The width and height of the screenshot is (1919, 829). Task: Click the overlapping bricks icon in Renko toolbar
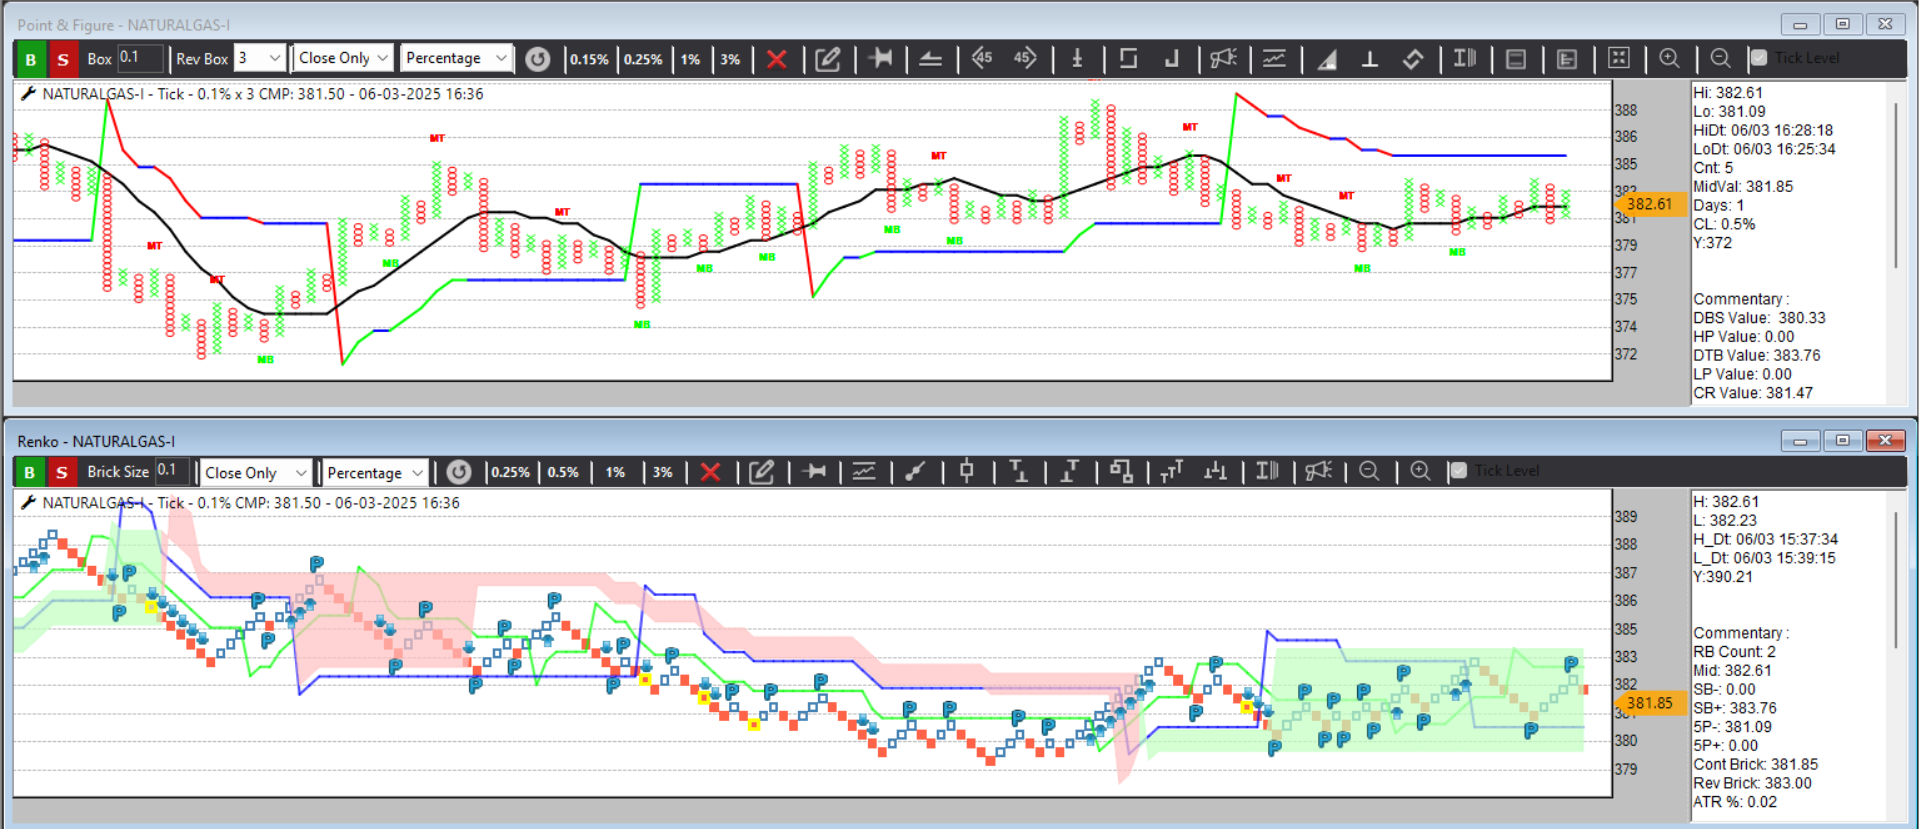(x=1121, y=471)
